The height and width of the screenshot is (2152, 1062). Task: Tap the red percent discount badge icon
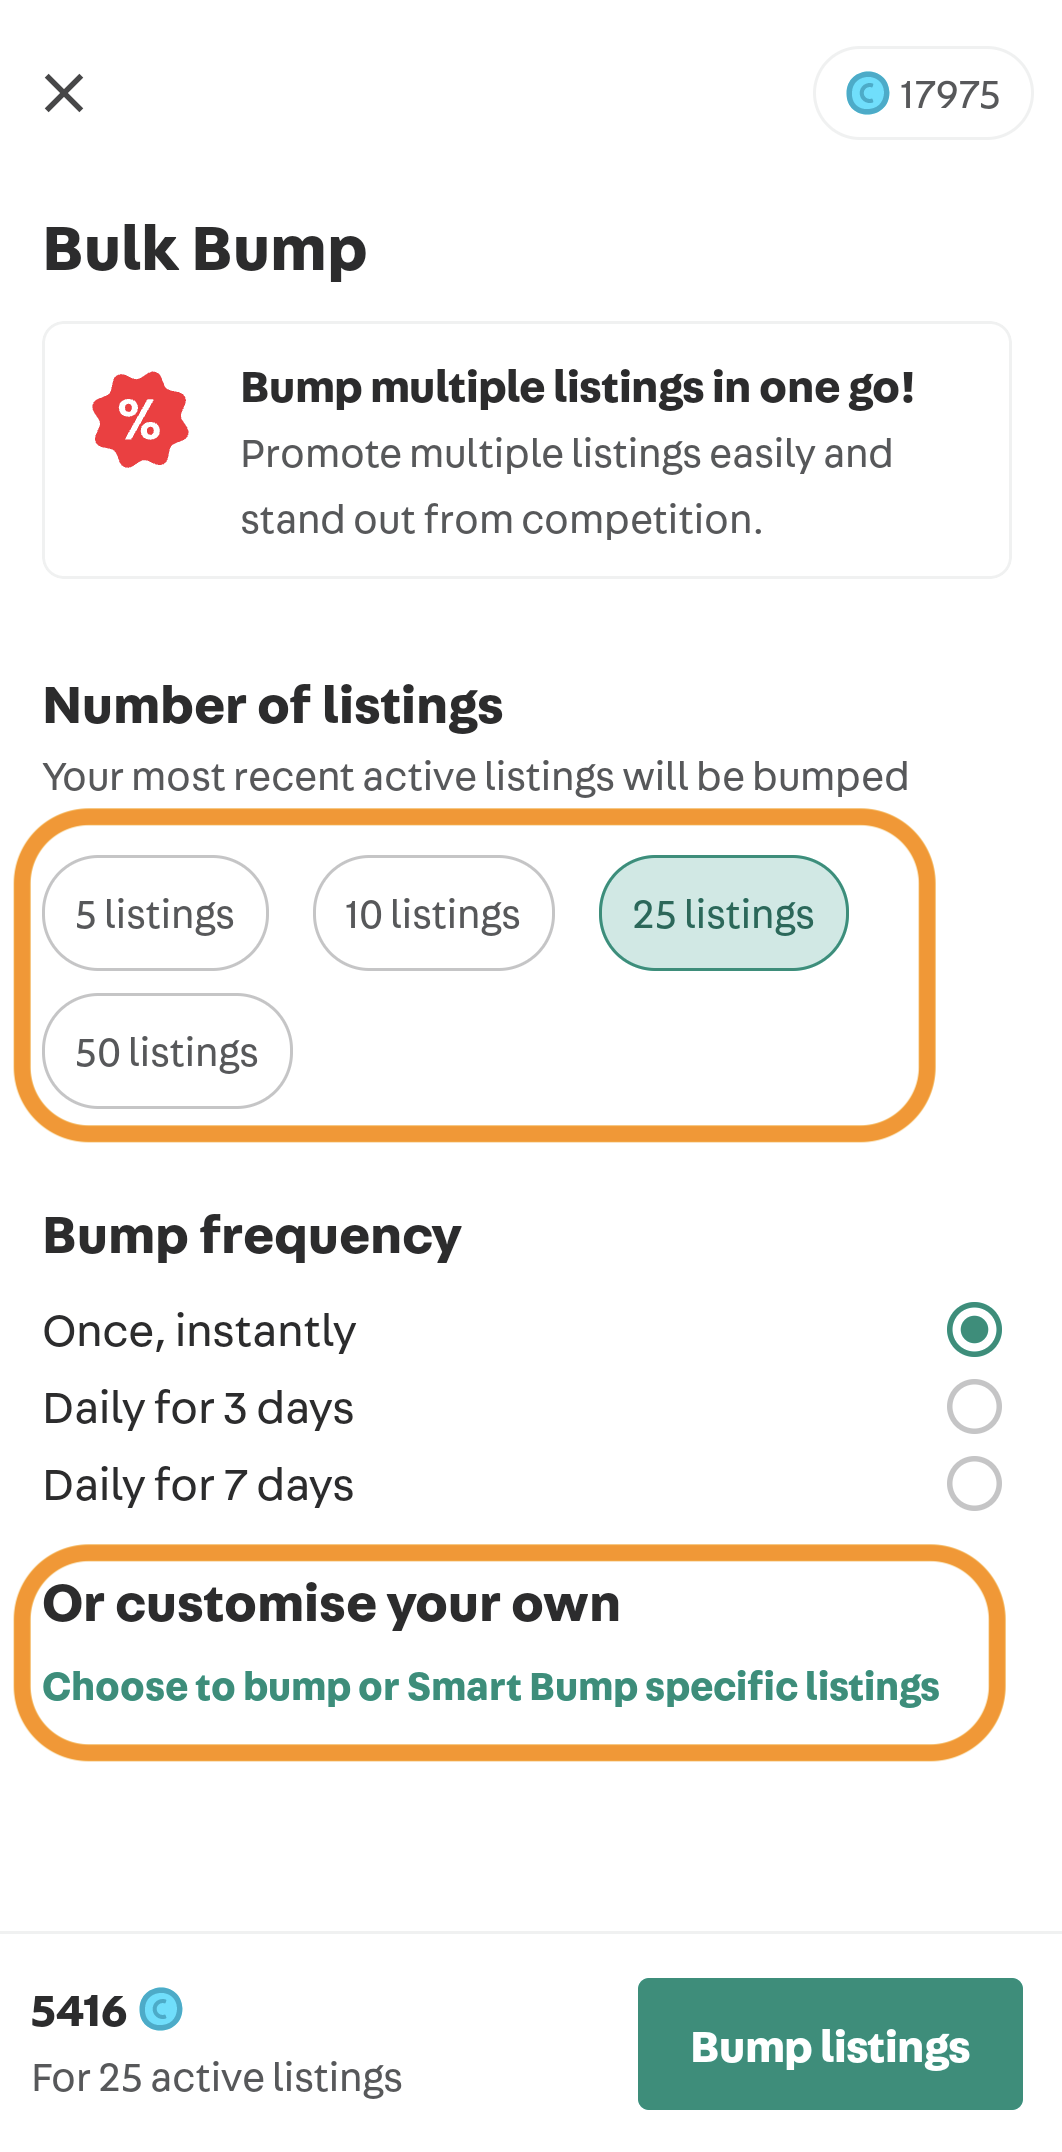click(x=140, y=419)
